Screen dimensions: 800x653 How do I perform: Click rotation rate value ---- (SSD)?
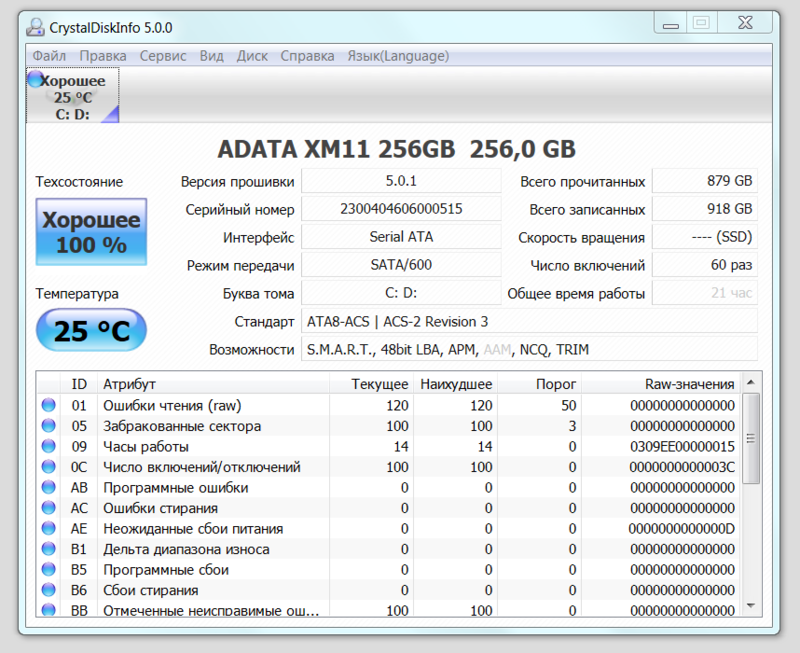[705, 237]
